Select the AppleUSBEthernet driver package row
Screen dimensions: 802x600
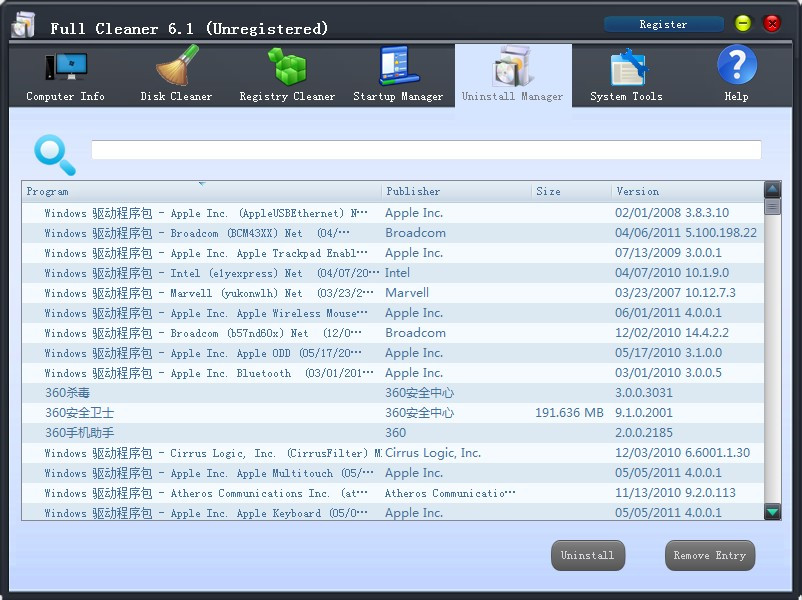pyautogui.click(x=393, y=213)
